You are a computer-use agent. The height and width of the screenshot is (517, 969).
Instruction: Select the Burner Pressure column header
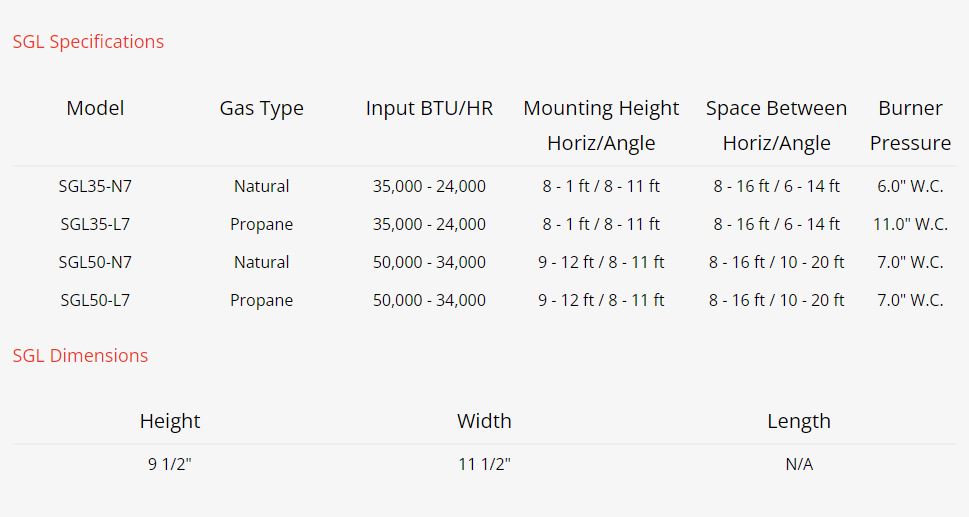click(x=910, y=125)
